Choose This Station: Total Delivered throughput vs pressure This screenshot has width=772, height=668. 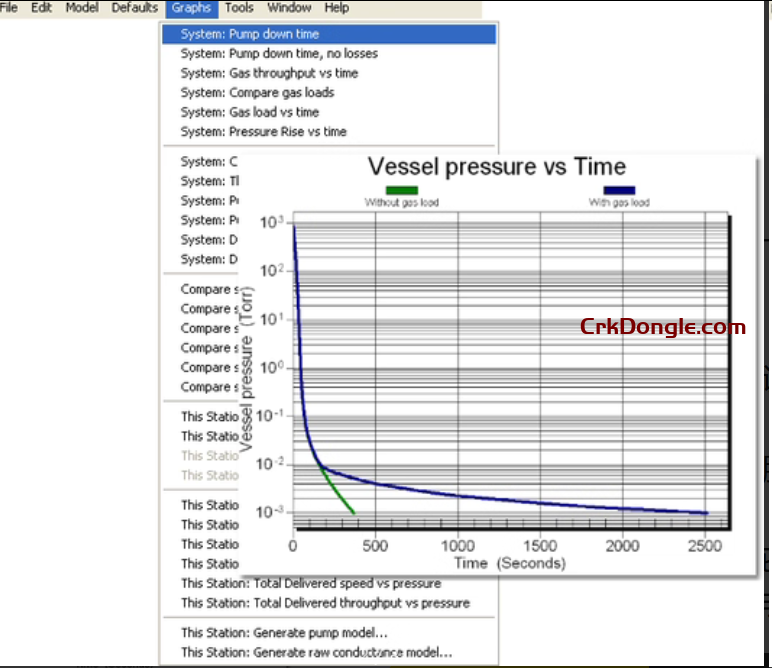pos(325,603)
